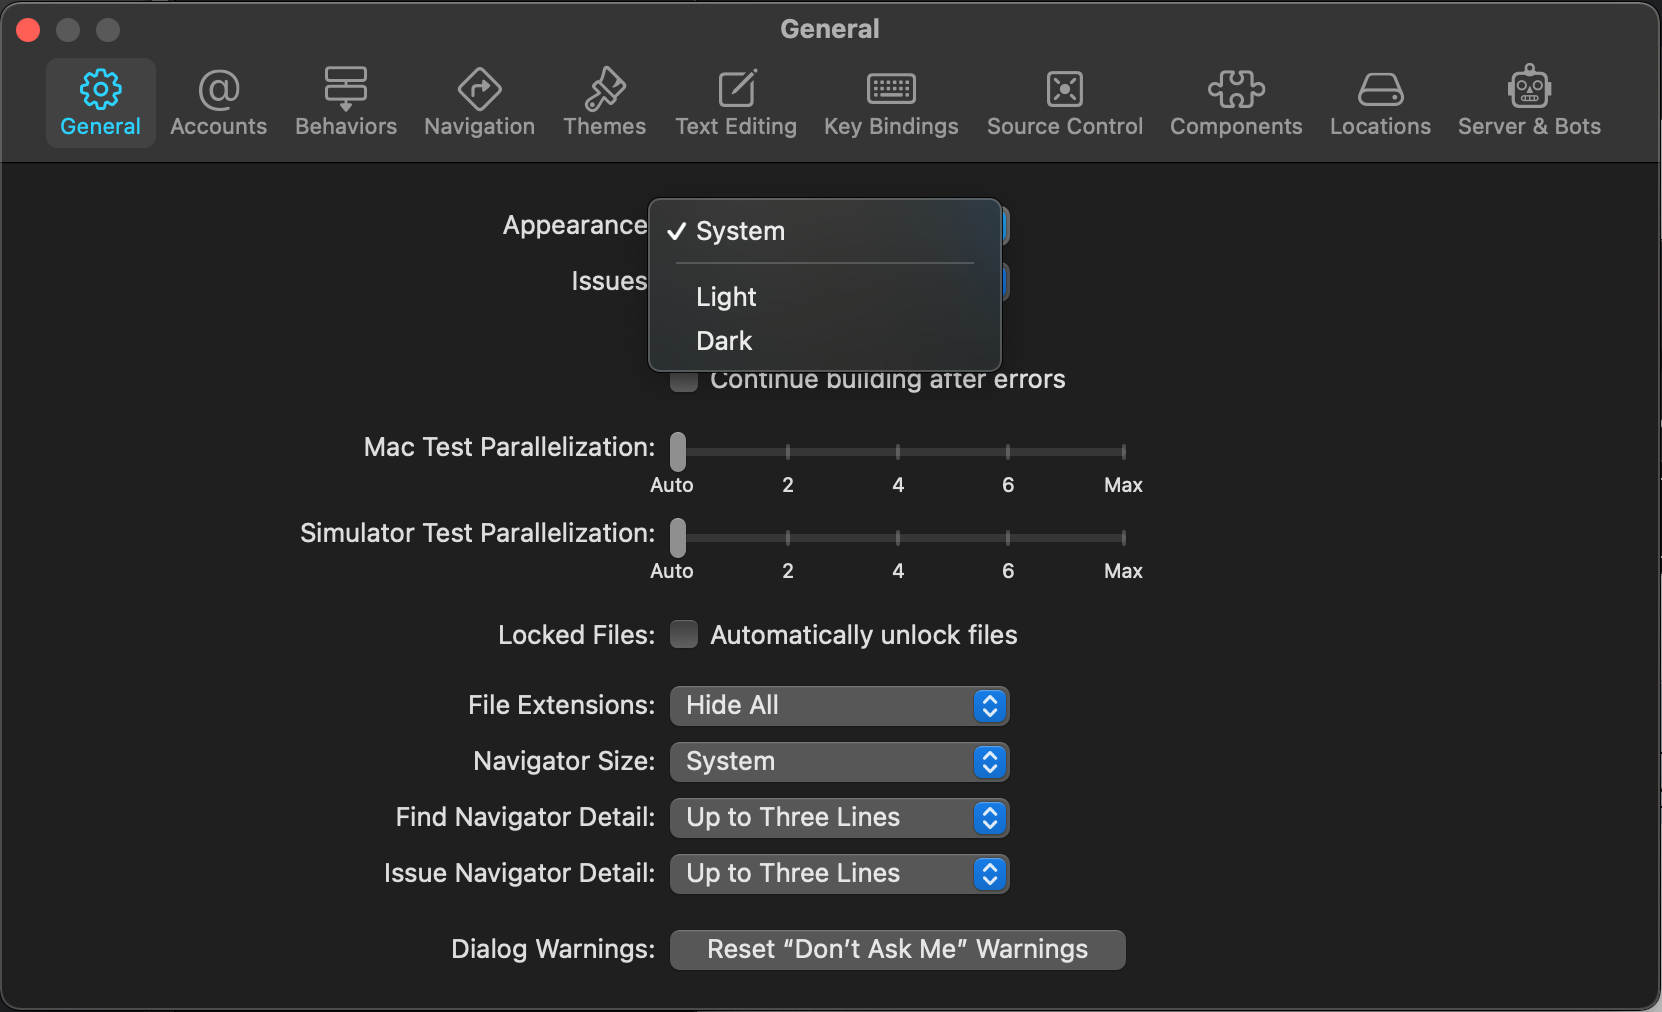Click the Mac Test Parallelization slider knob
This screenshot has height=1012, width=1662.
pos(678,451)
